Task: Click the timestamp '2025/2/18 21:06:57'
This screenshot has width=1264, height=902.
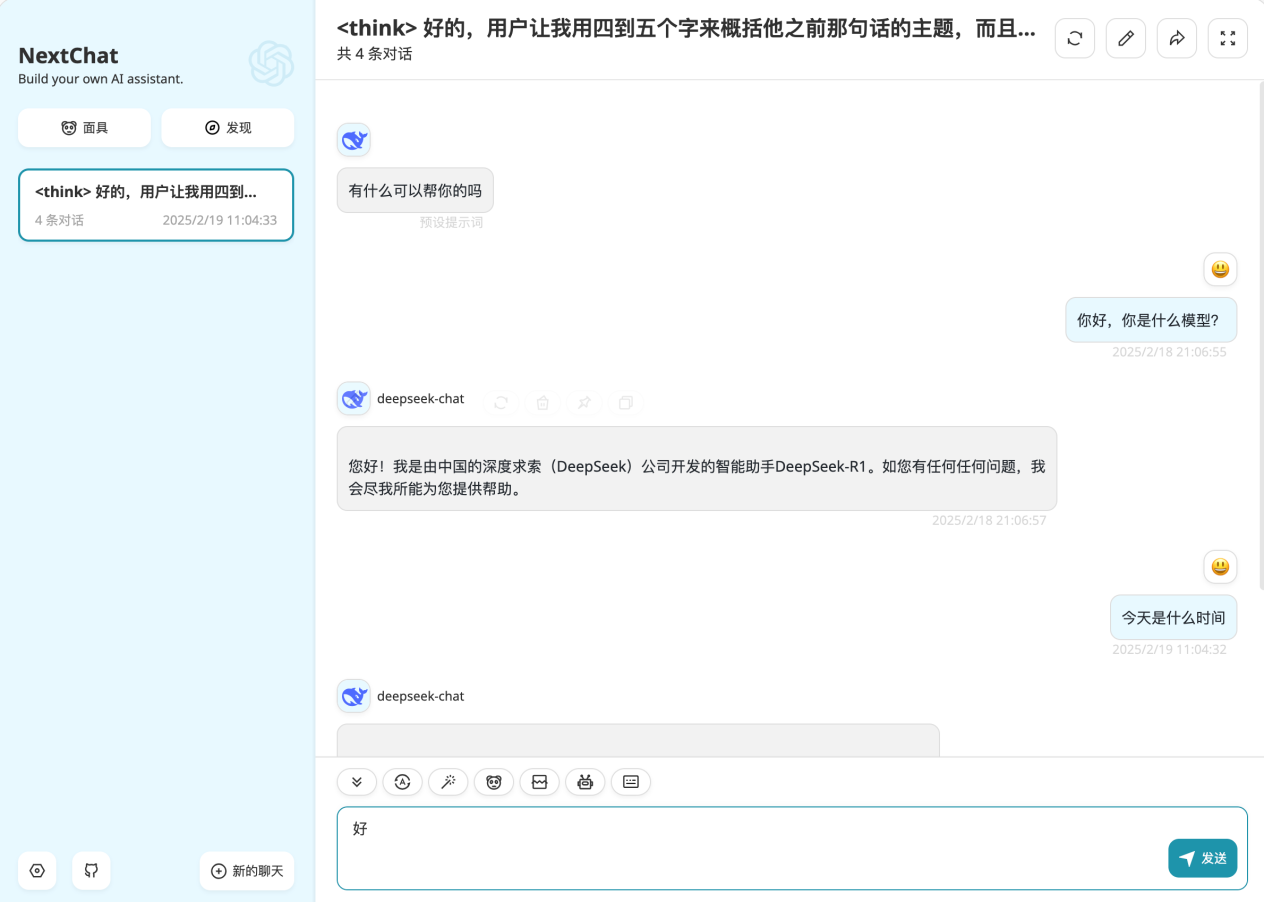Action: click(989, 520)
